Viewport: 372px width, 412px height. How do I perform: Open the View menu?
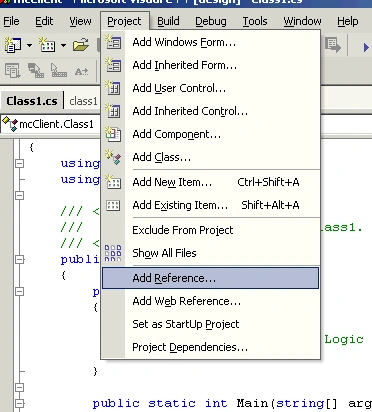[80, 21]
